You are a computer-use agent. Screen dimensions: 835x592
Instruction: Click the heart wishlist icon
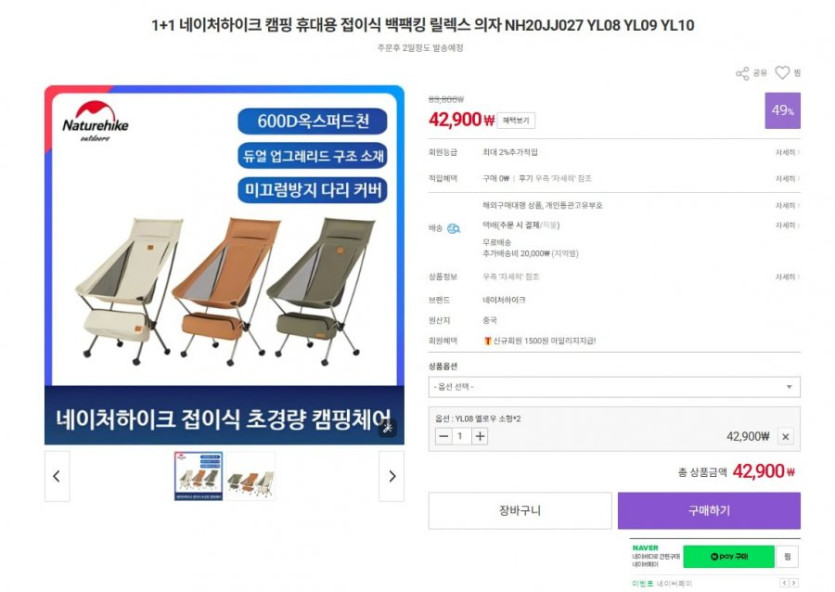(782, 72)
